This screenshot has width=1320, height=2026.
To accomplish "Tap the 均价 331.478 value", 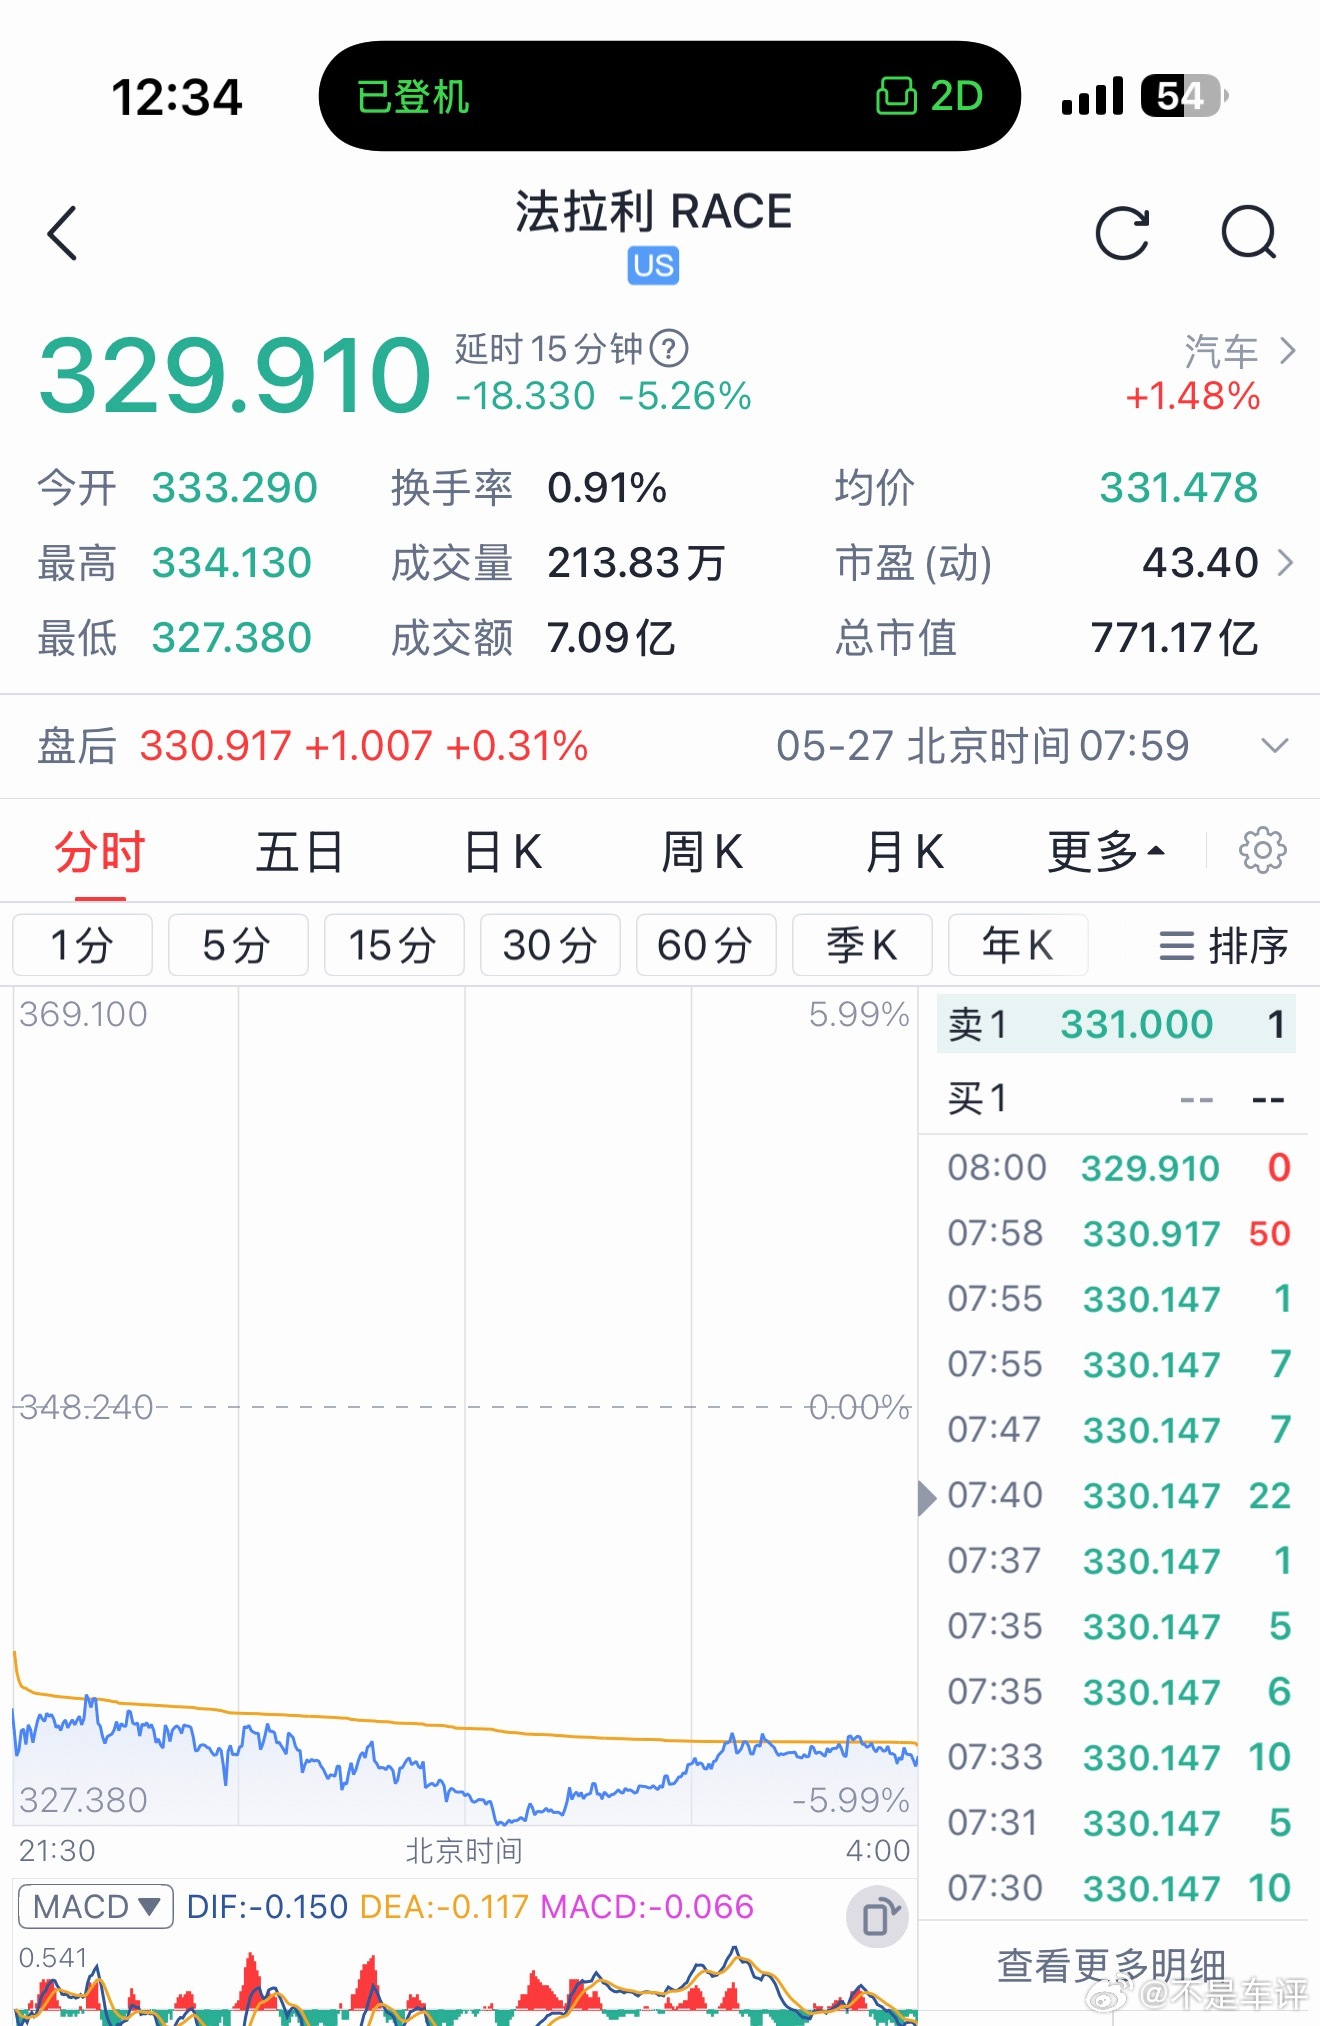I will (1178, 488).
